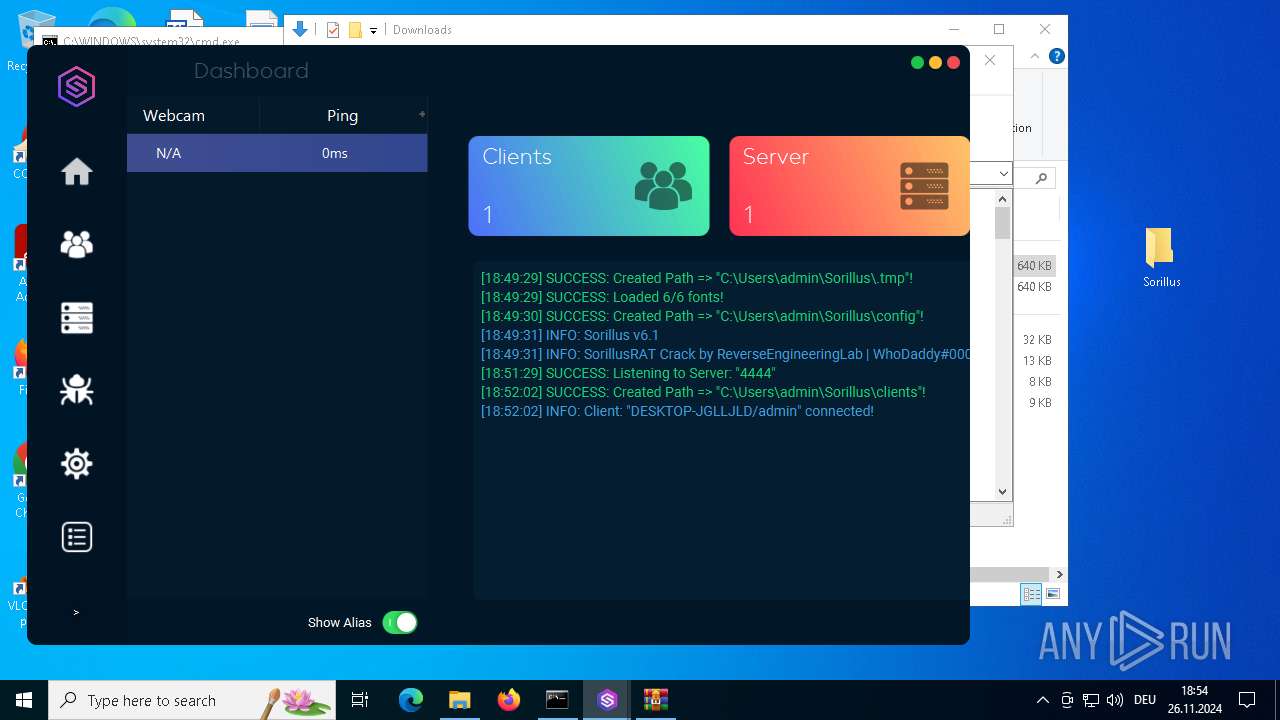Open quick access toolbar dropdown in Downloads
The image size is (1280, 720).
tap(373, 31)
